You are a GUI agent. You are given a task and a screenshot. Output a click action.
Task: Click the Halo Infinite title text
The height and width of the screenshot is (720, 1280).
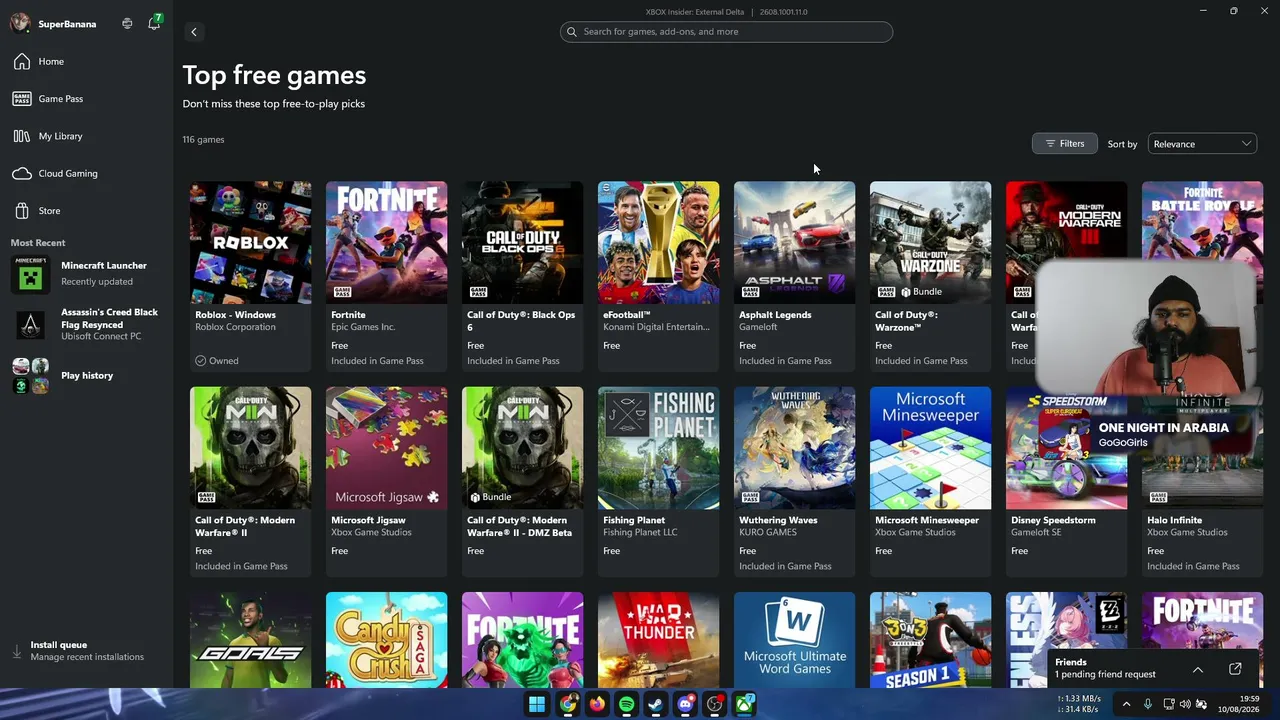1175,521
